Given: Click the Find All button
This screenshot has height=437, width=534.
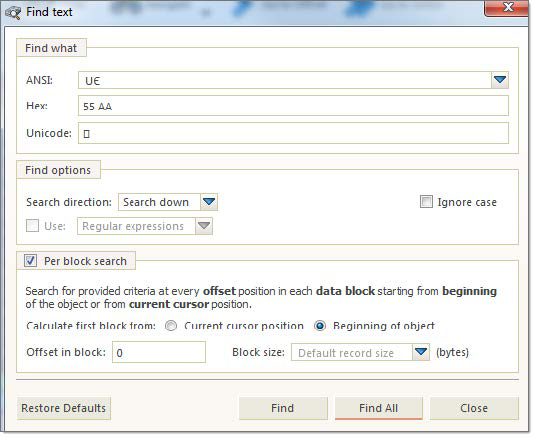Looking at the screenshot, I should pyautogui.click(x=379, y=408).
